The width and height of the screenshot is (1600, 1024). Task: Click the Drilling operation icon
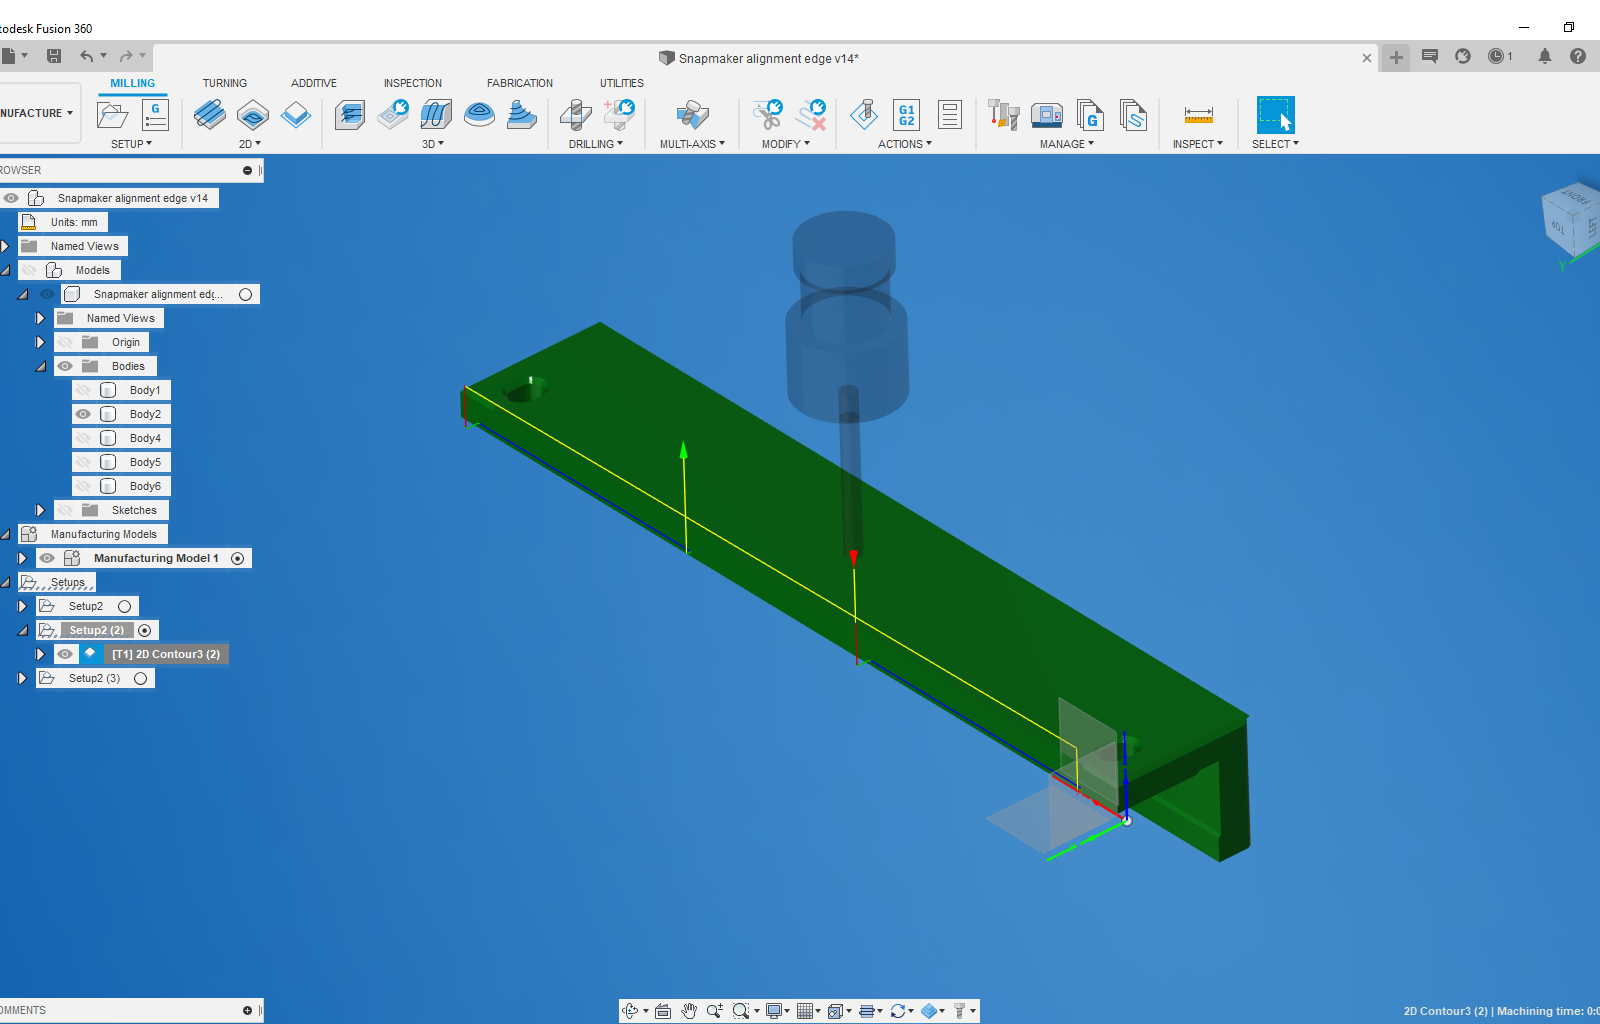click(576, 115)
